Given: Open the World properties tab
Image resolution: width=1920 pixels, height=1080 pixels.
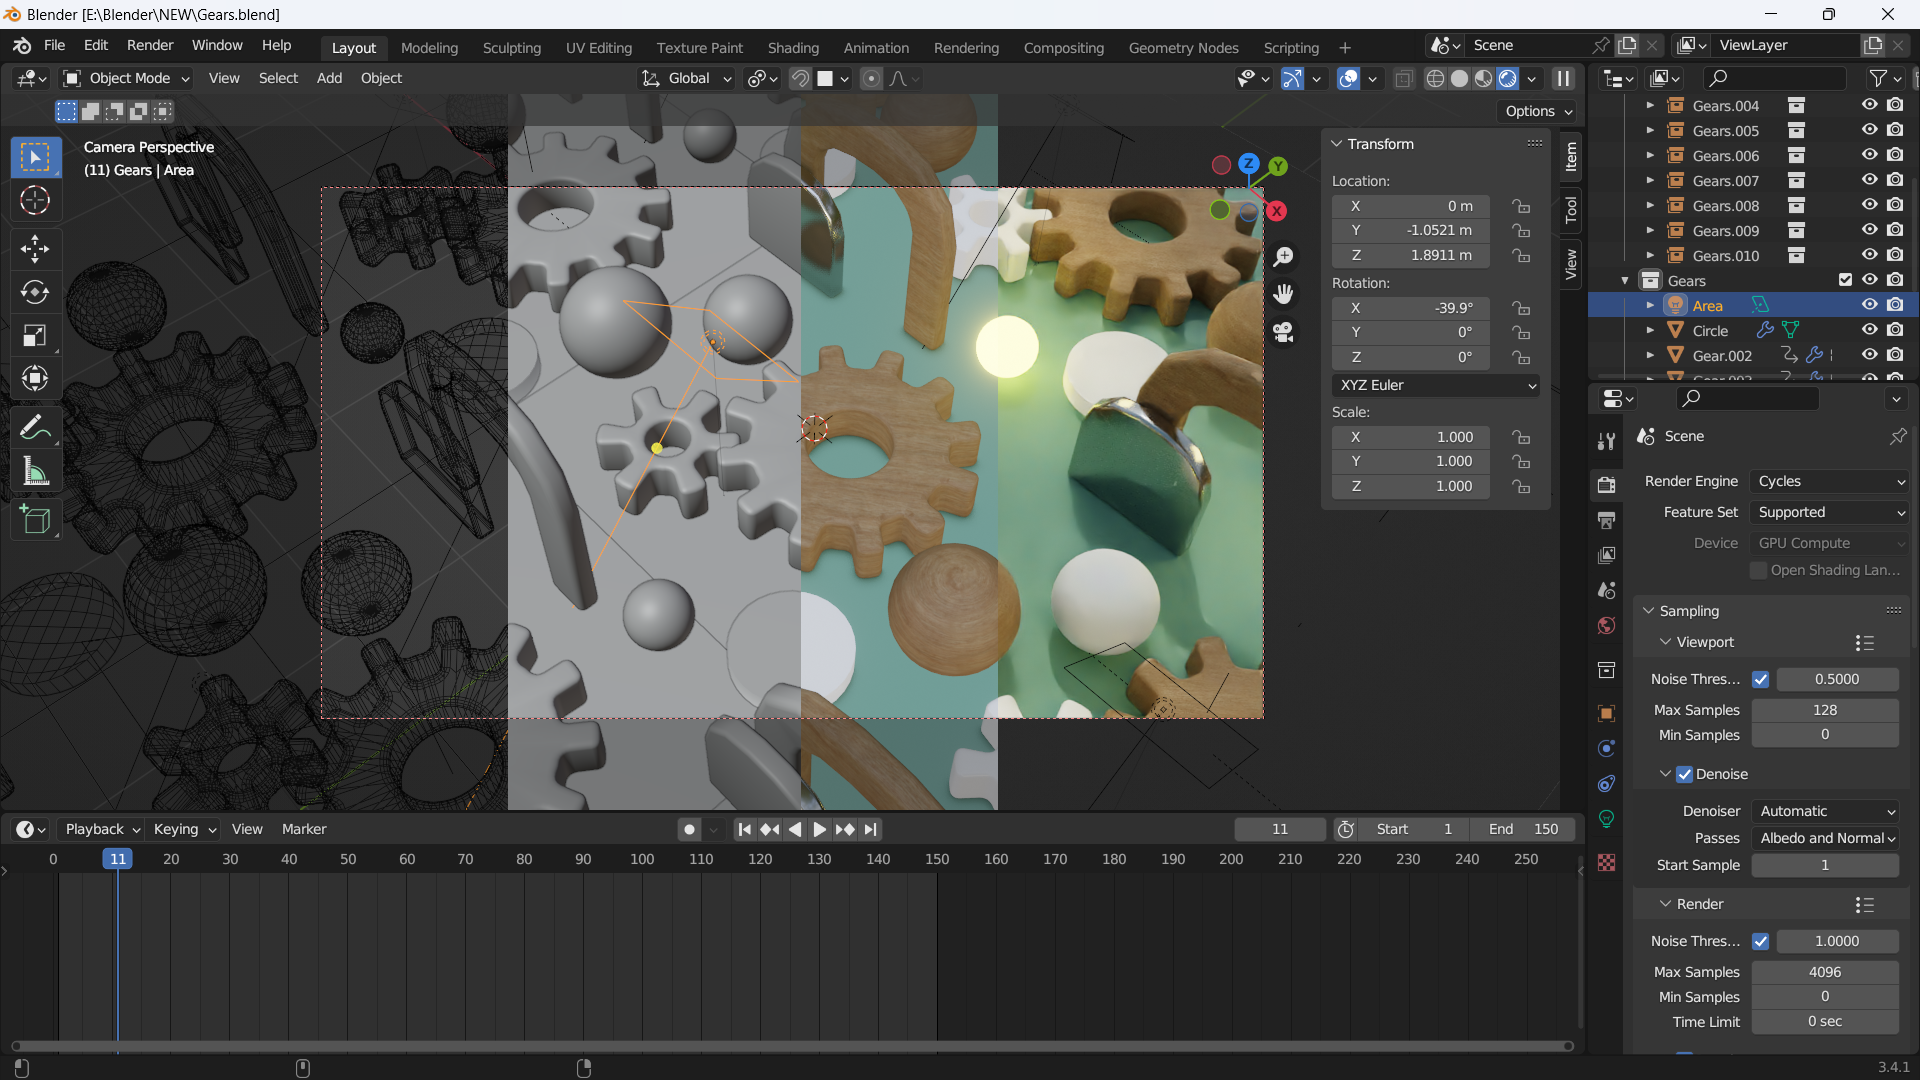Looking at the screenshot, I should [1606, 625].
